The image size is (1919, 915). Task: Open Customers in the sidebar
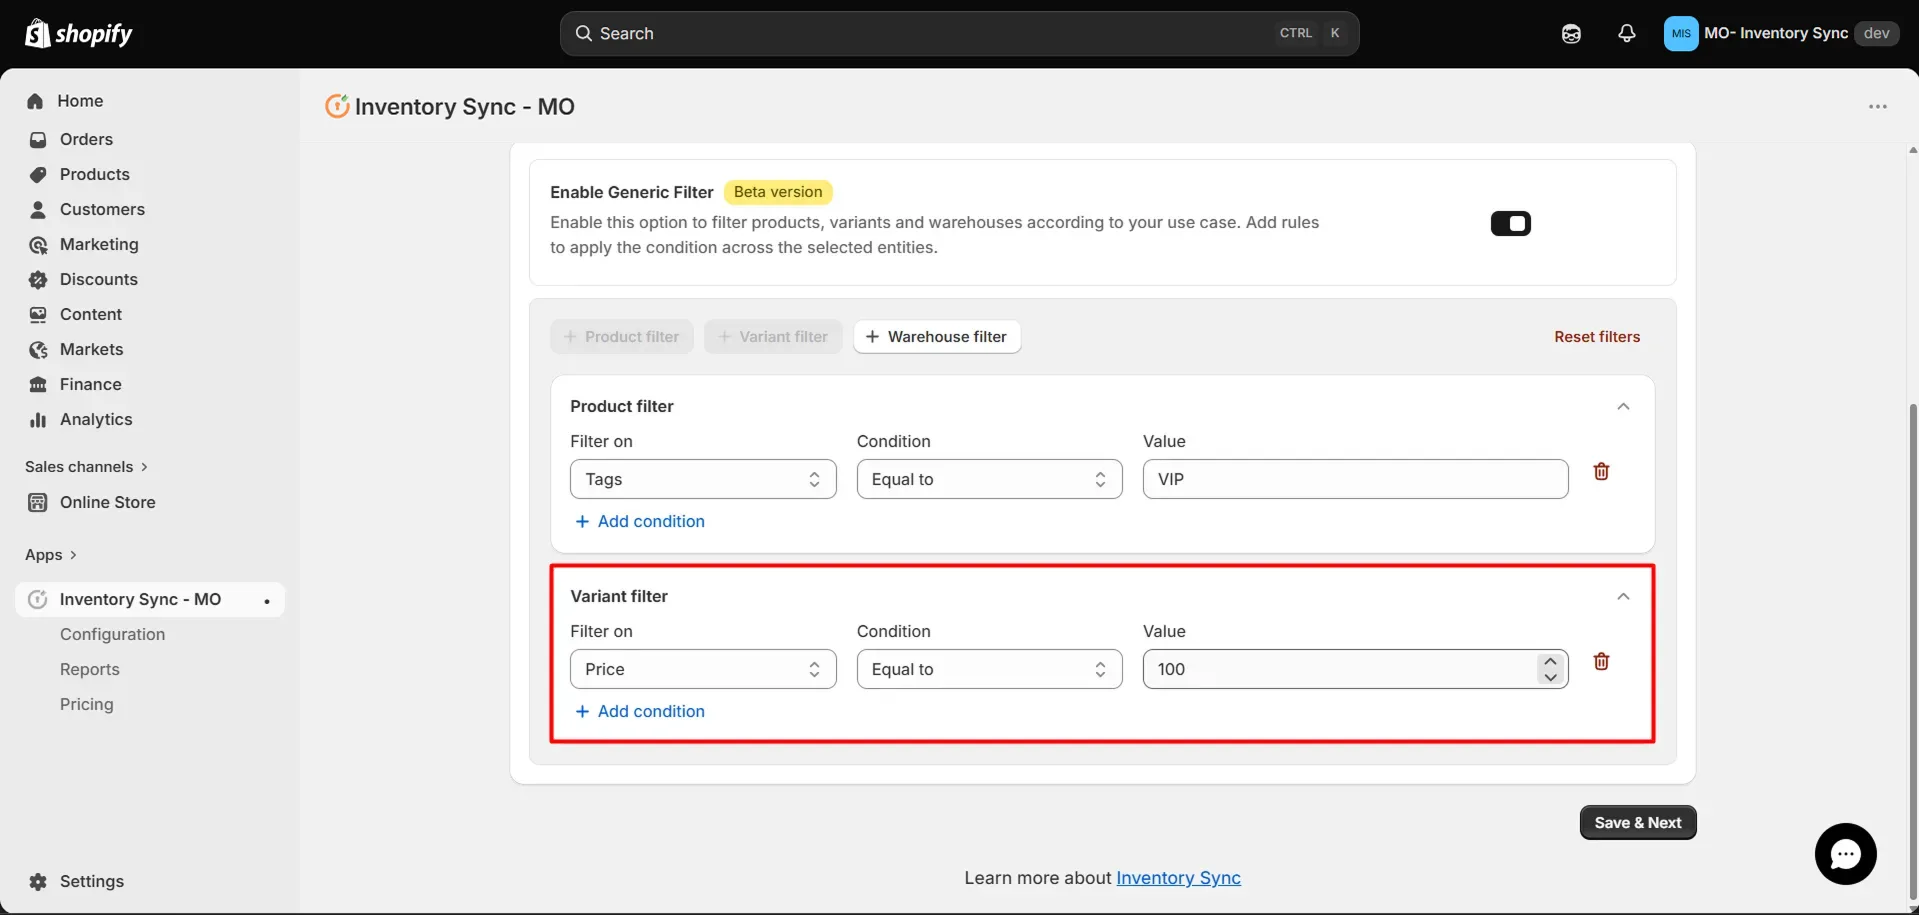click(102, 209)
